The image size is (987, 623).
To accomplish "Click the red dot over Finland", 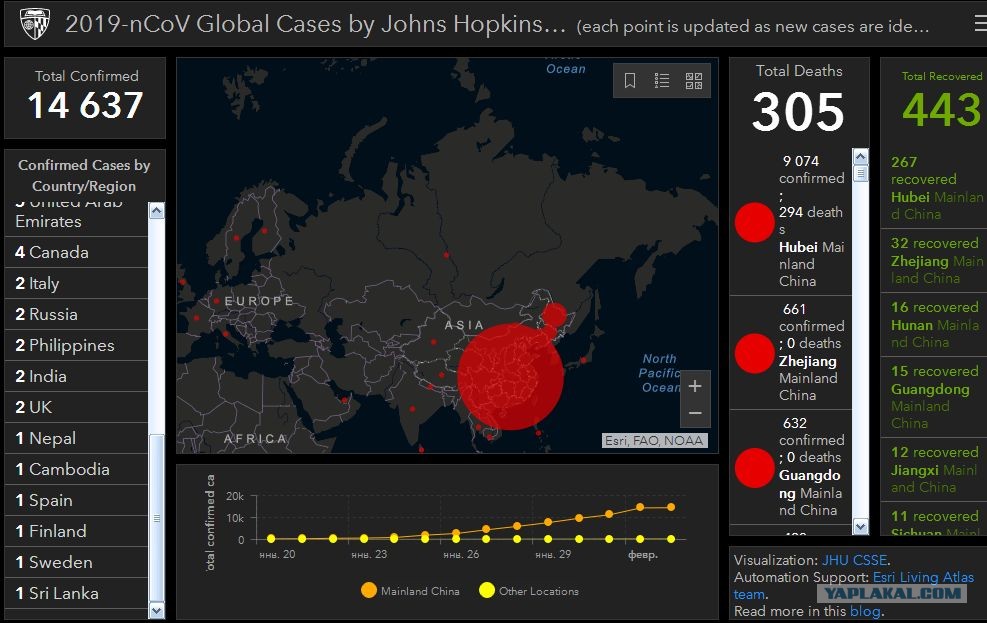I will point(264,231).
